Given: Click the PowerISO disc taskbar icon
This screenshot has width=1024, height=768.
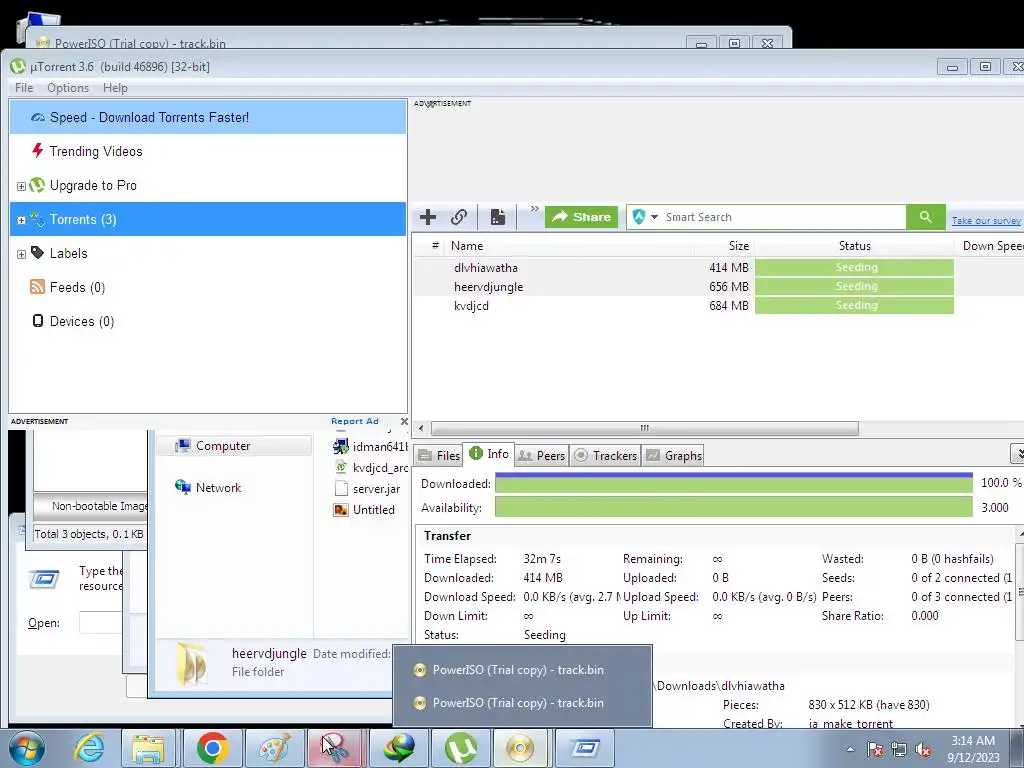Looking at the screenshot, I should pos(520,748).
